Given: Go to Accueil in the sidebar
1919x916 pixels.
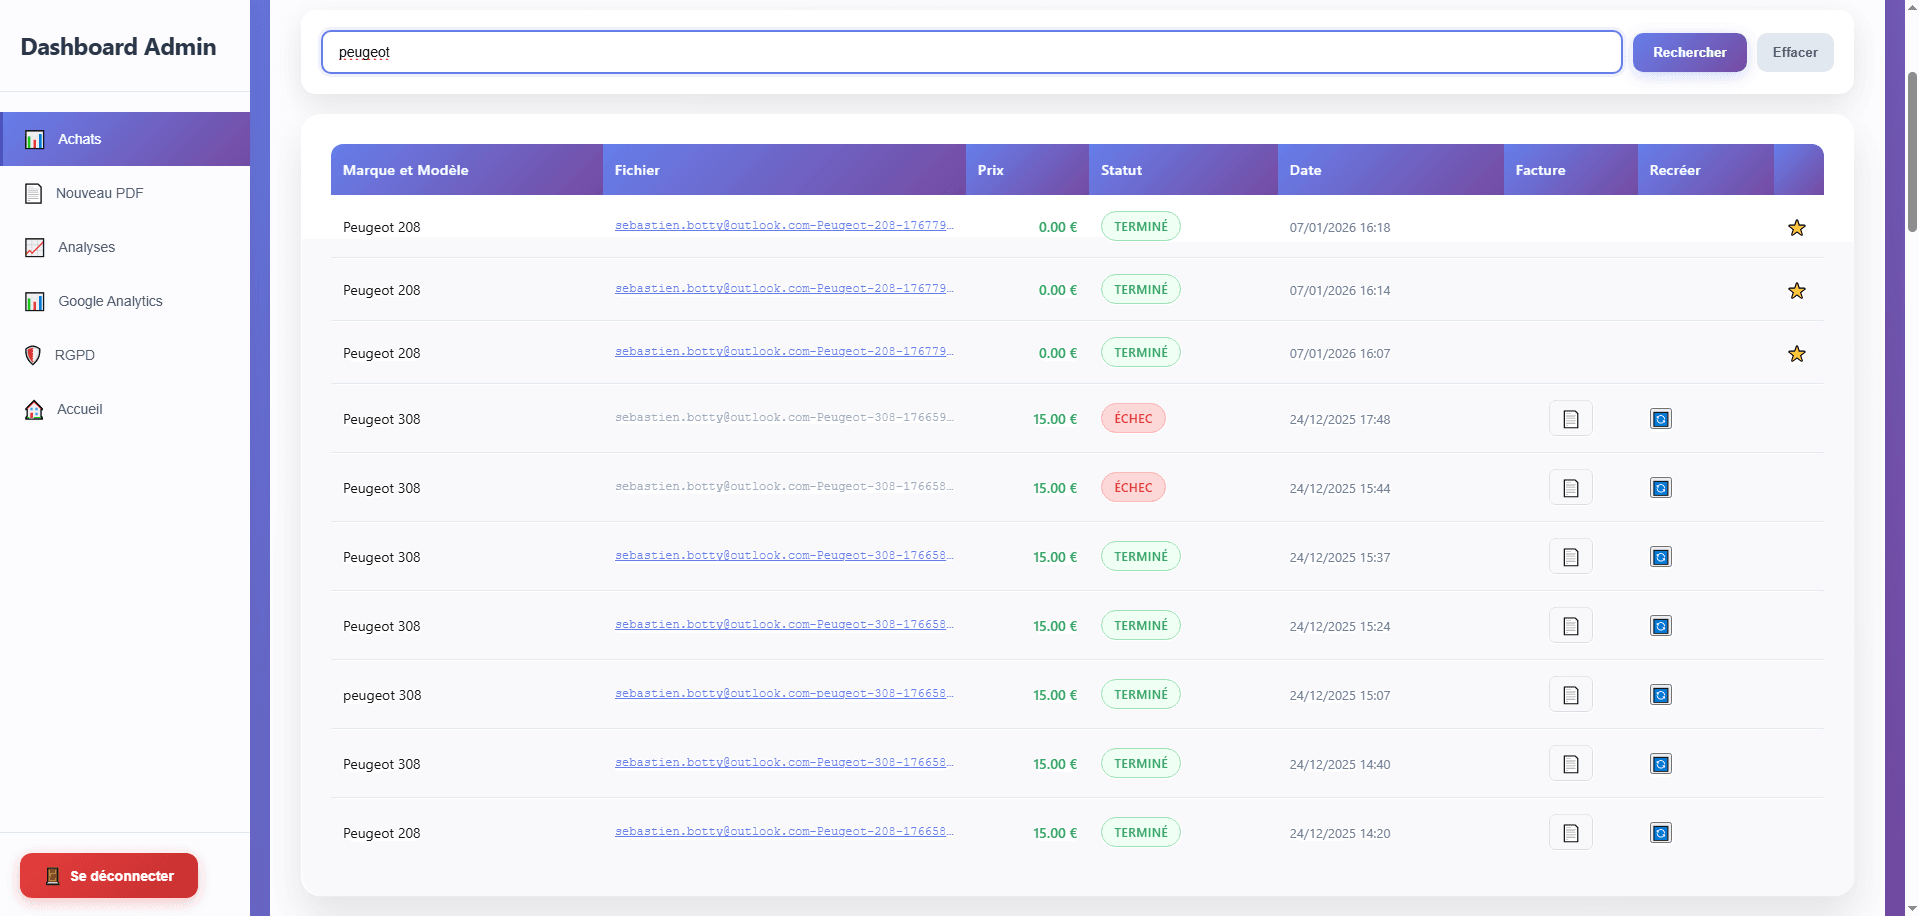Looking at the screenshot, I should [125, 409].
